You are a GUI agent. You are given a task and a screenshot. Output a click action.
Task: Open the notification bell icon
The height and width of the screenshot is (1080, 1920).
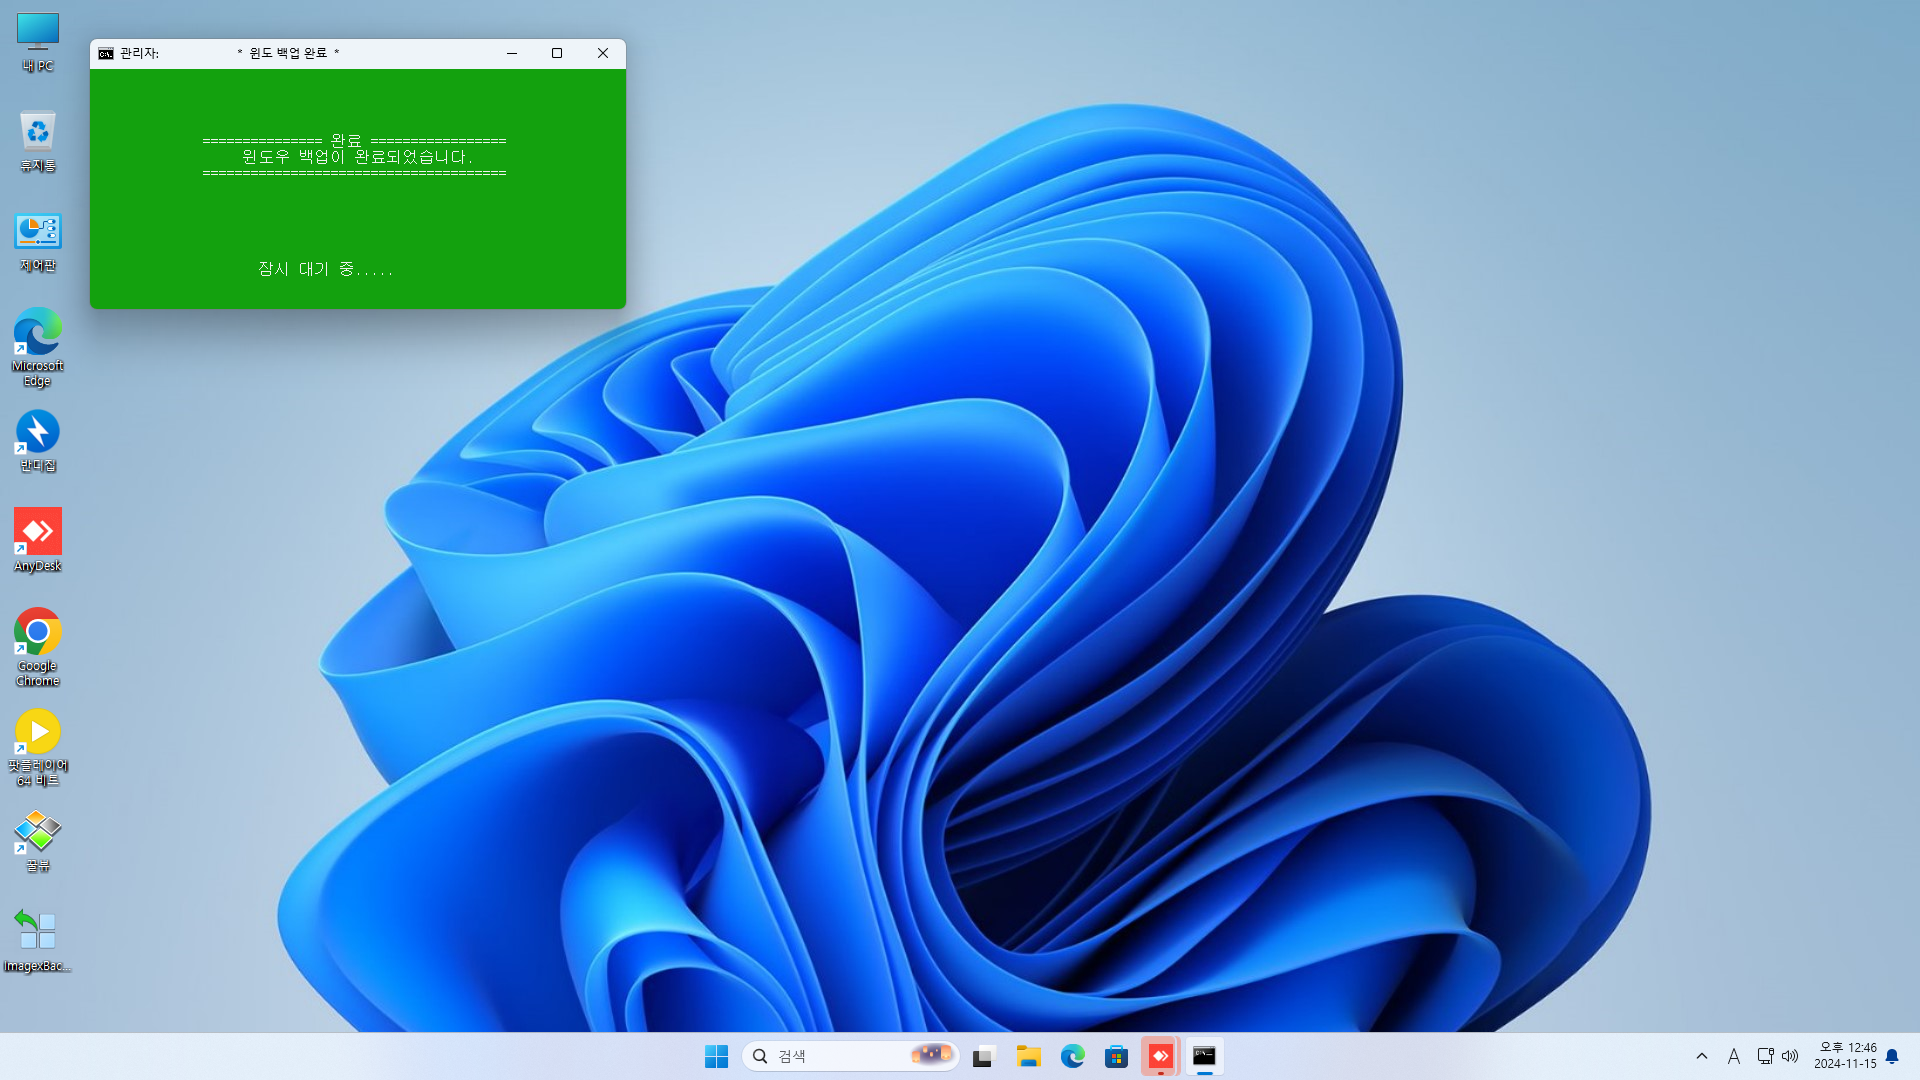(1892, 1056)
